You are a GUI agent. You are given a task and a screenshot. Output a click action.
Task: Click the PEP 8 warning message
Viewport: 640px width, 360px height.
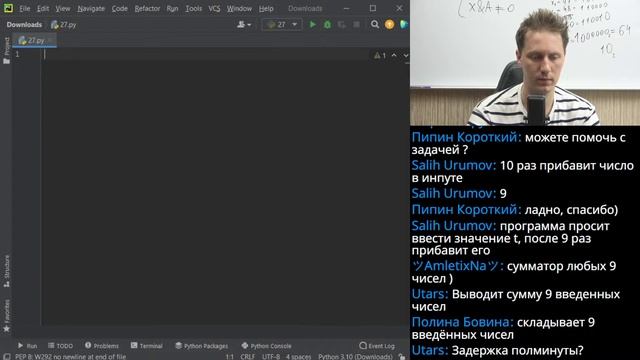pyautogui.click(x=70, y=357)
